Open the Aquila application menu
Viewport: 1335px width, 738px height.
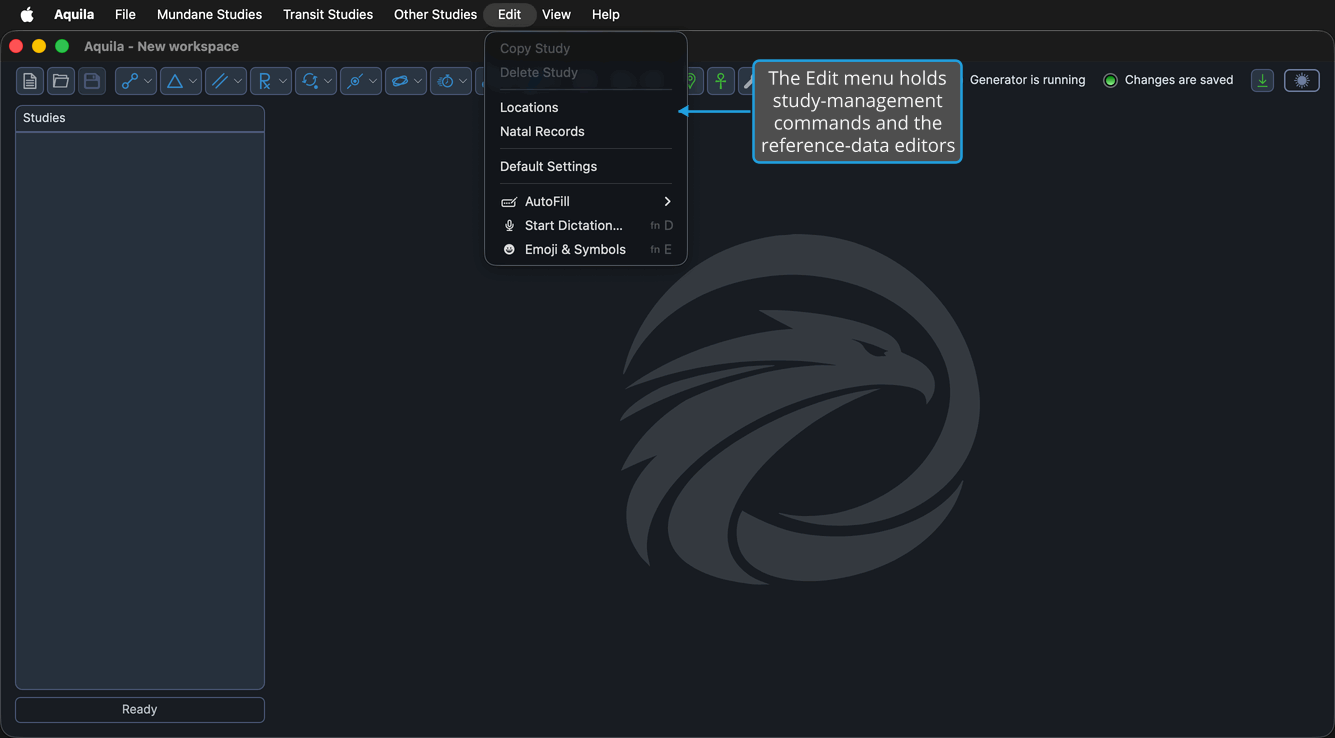coord(74,14)
